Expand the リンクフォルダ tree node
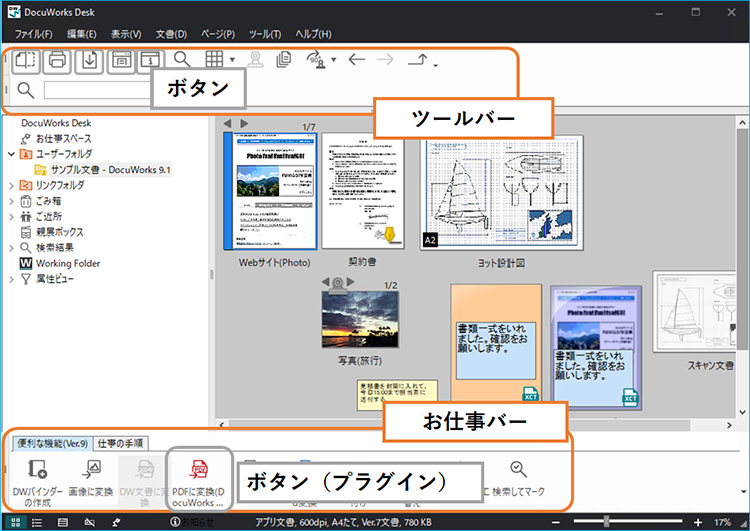Image resolution: width=750 pixels, height=531 pixels. click(x=11, y=185)
